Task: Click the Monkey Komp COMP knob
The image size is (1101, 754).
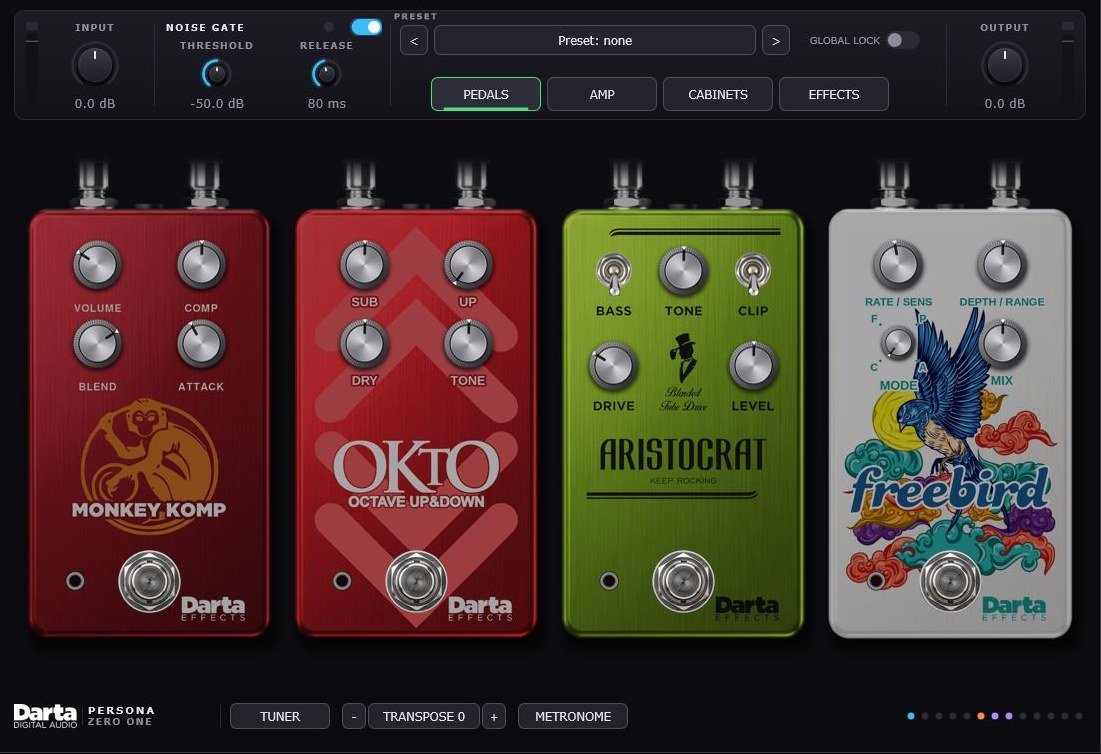Action: (x=201, y=265)
